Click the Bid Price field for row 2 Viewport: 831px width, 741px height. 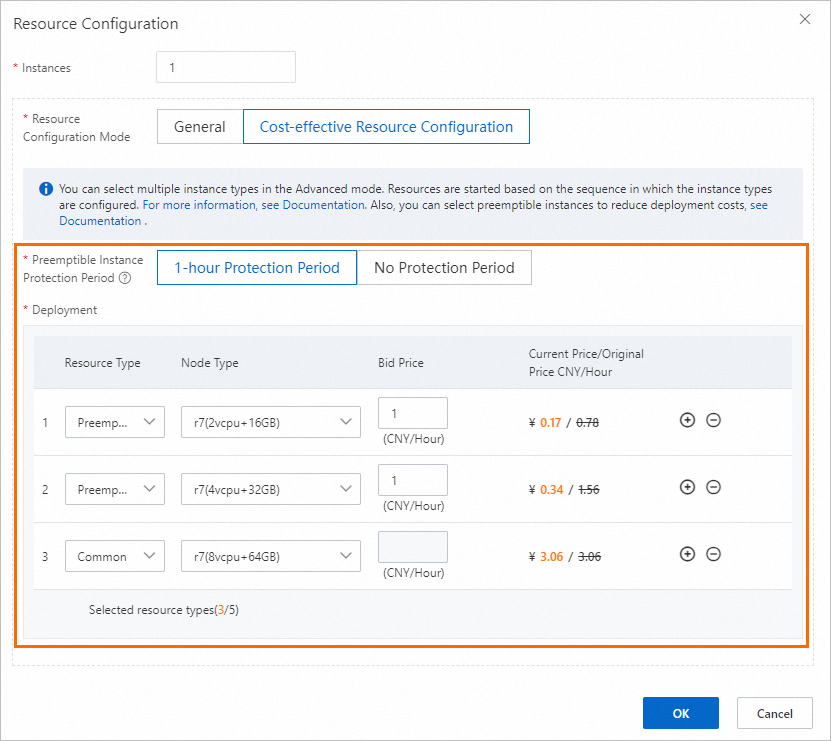coord(412,480)
